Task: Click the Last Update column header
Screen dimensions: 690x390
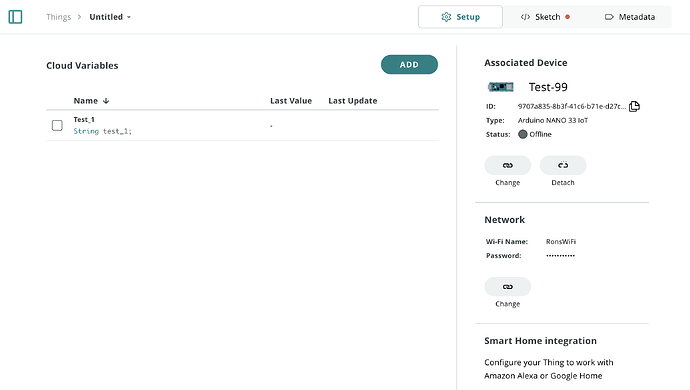Action: pyautogui.click(x=352, y=101)
